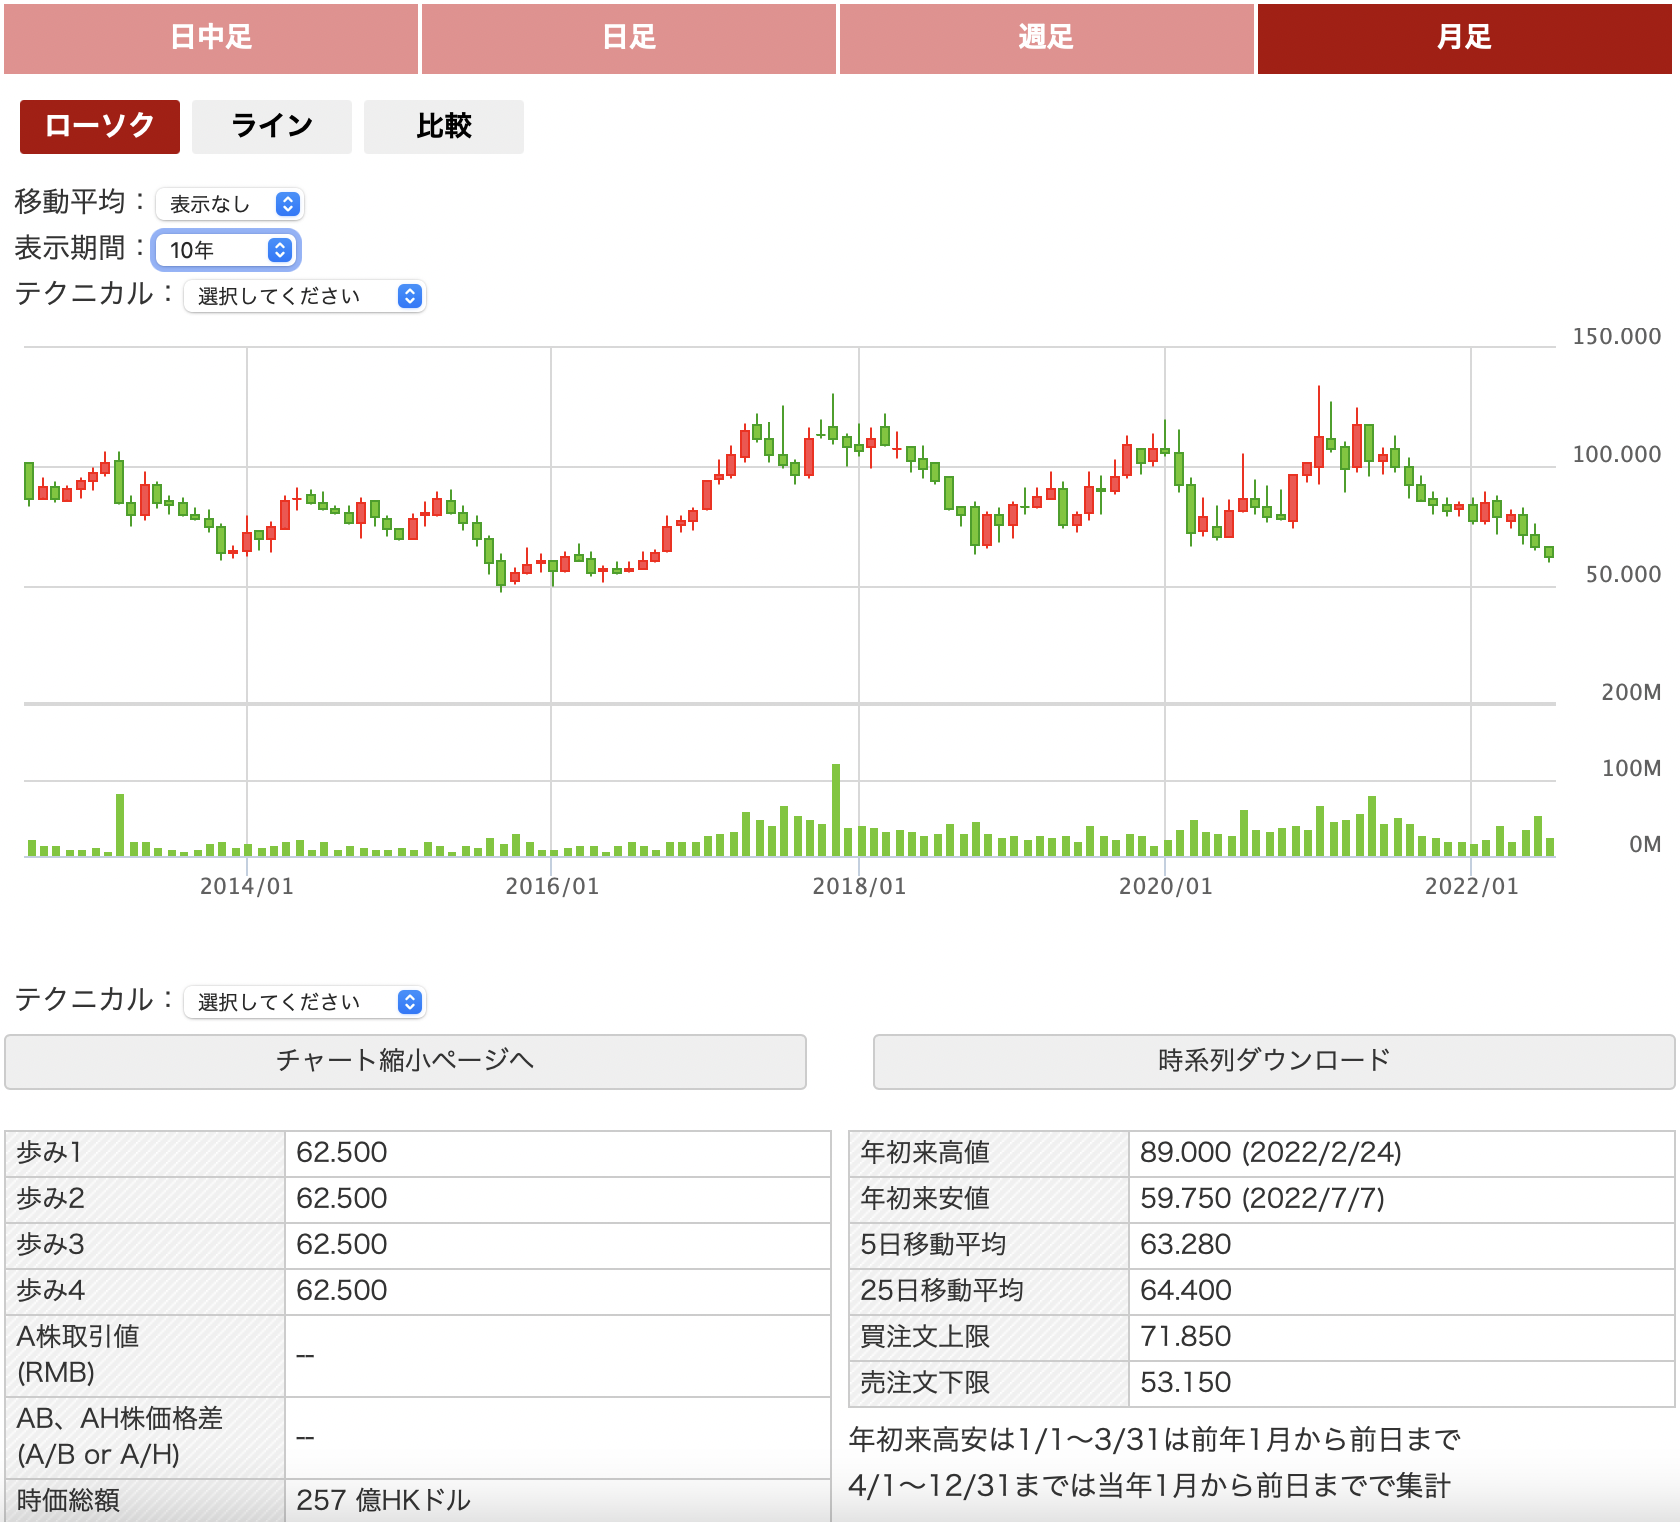Click the 50.000 price axis label
Screen dimensions: 1680x1522
pos(1623,574)
